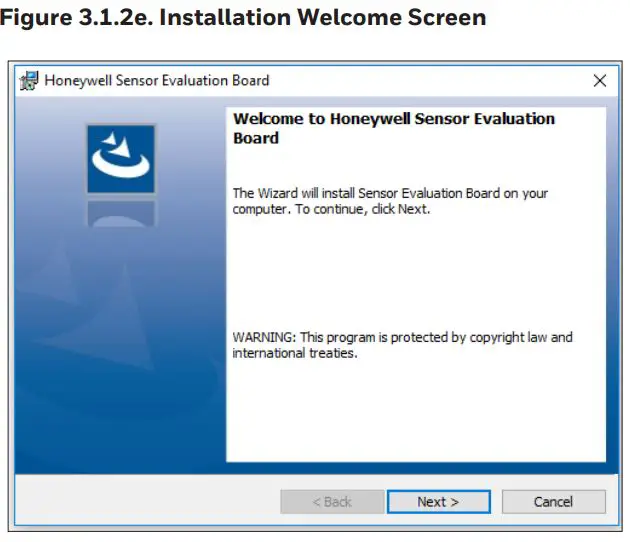Viewport: 630px width, 542px height.
Task: Close the Honeywell Sensor Evaluation Board window
Action: tap(599, 81)
